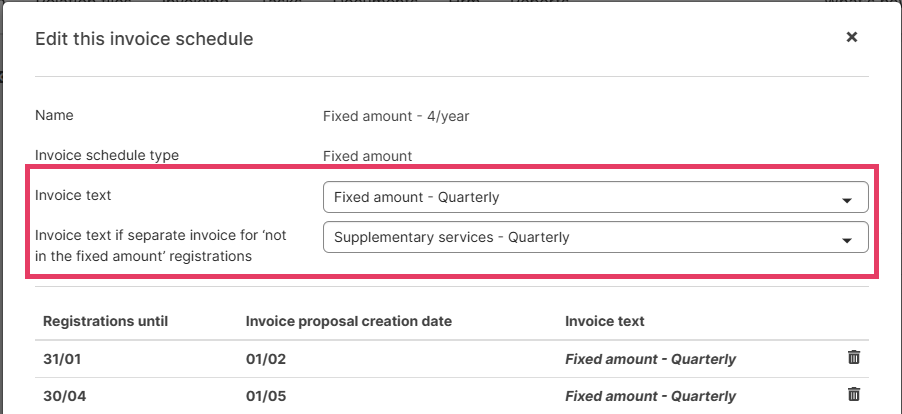Open the Invoice text dropdown

pos(595,197)
